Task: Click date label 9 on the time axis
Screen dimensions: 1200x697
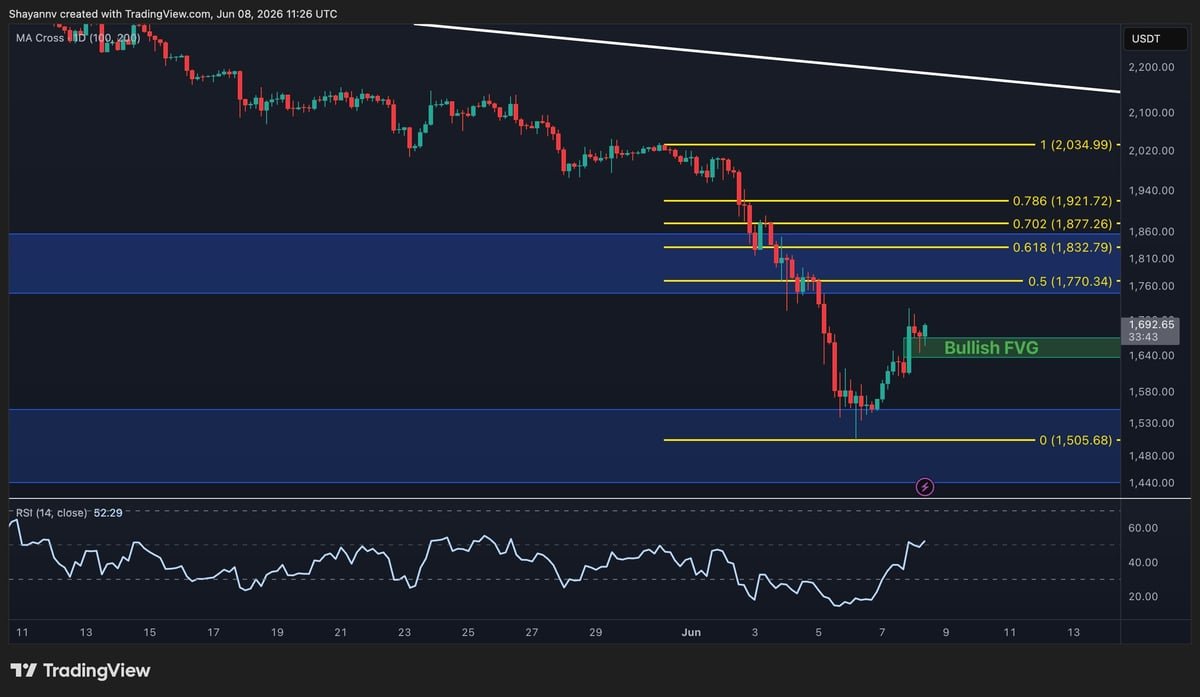Action: coord(945,632)
